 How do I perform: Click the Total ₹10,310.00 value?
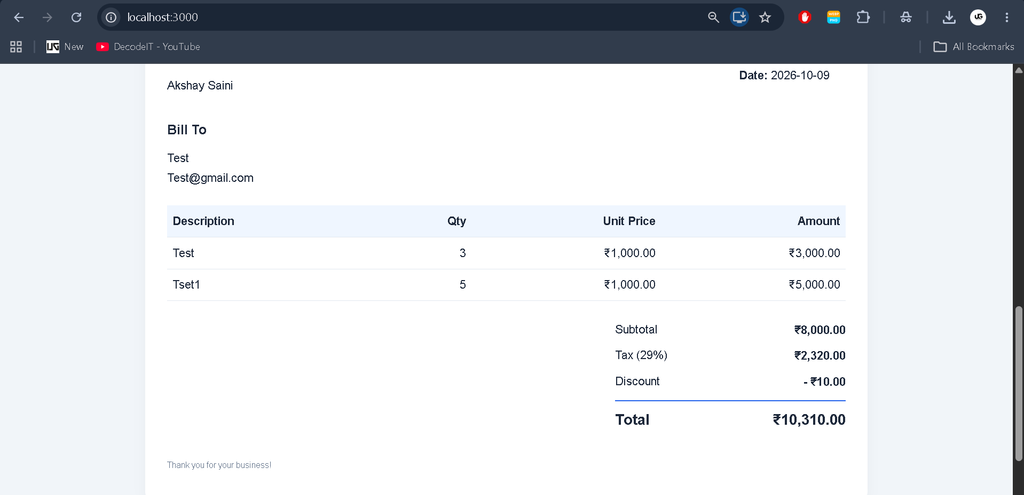809,420
